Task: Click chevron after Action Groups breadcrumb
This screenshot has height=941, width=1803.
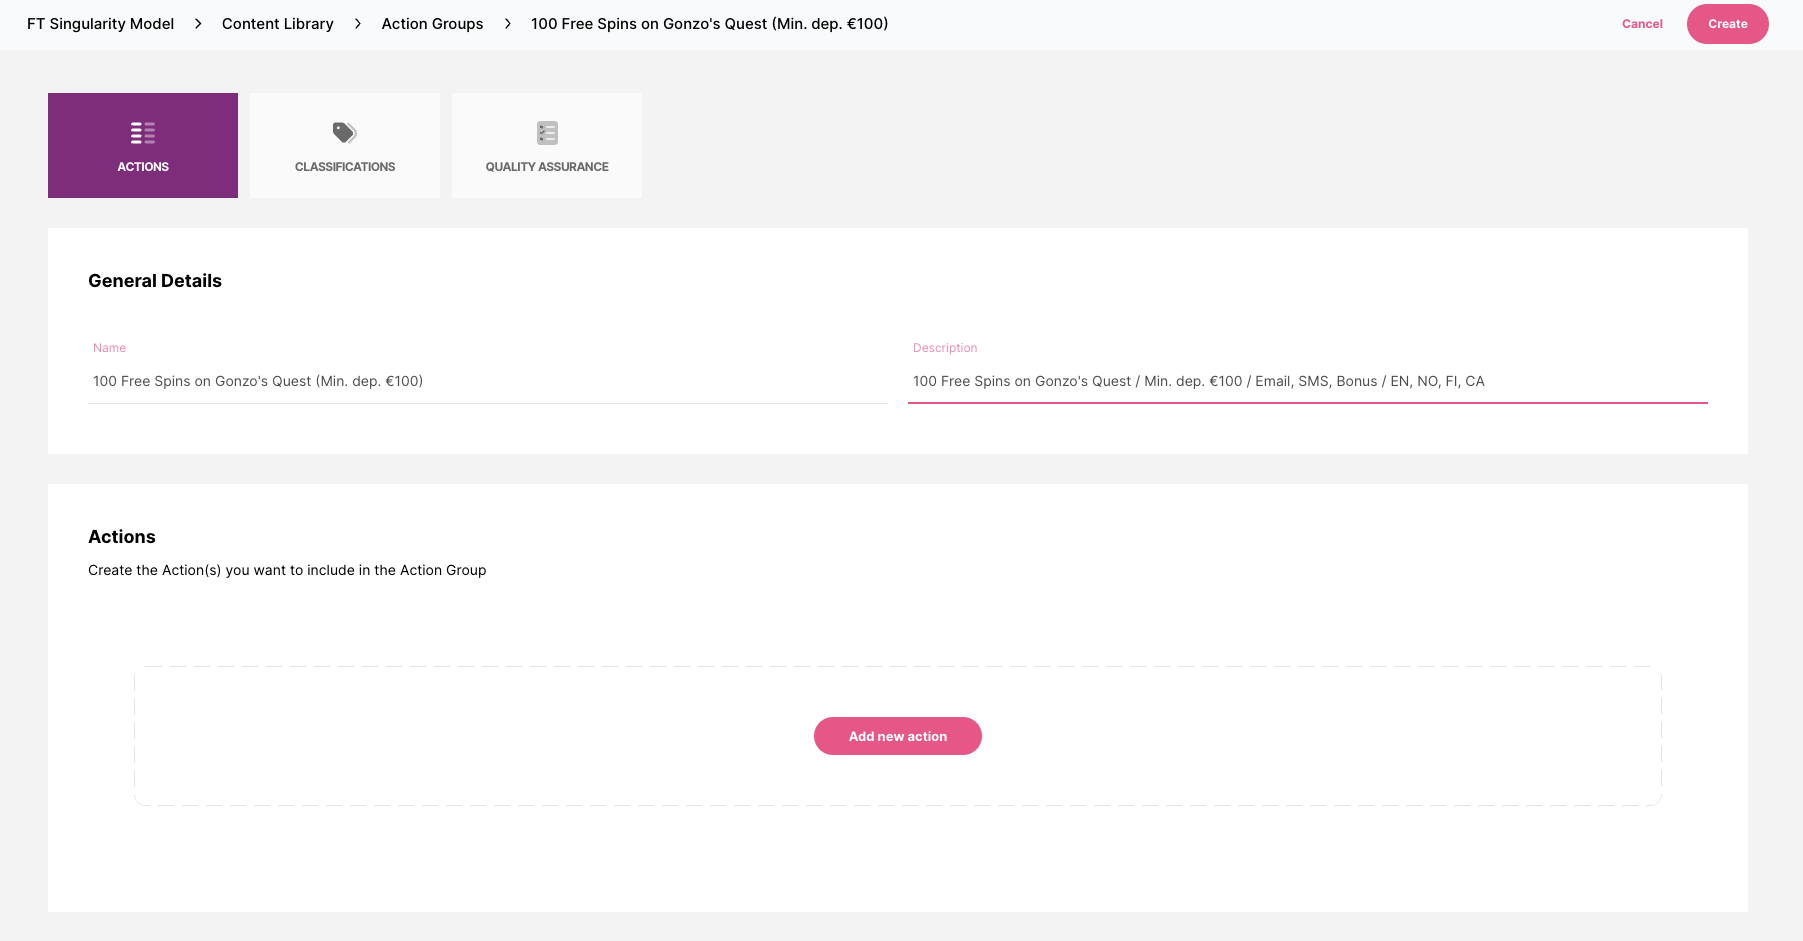Action: (x=508, y=24)
